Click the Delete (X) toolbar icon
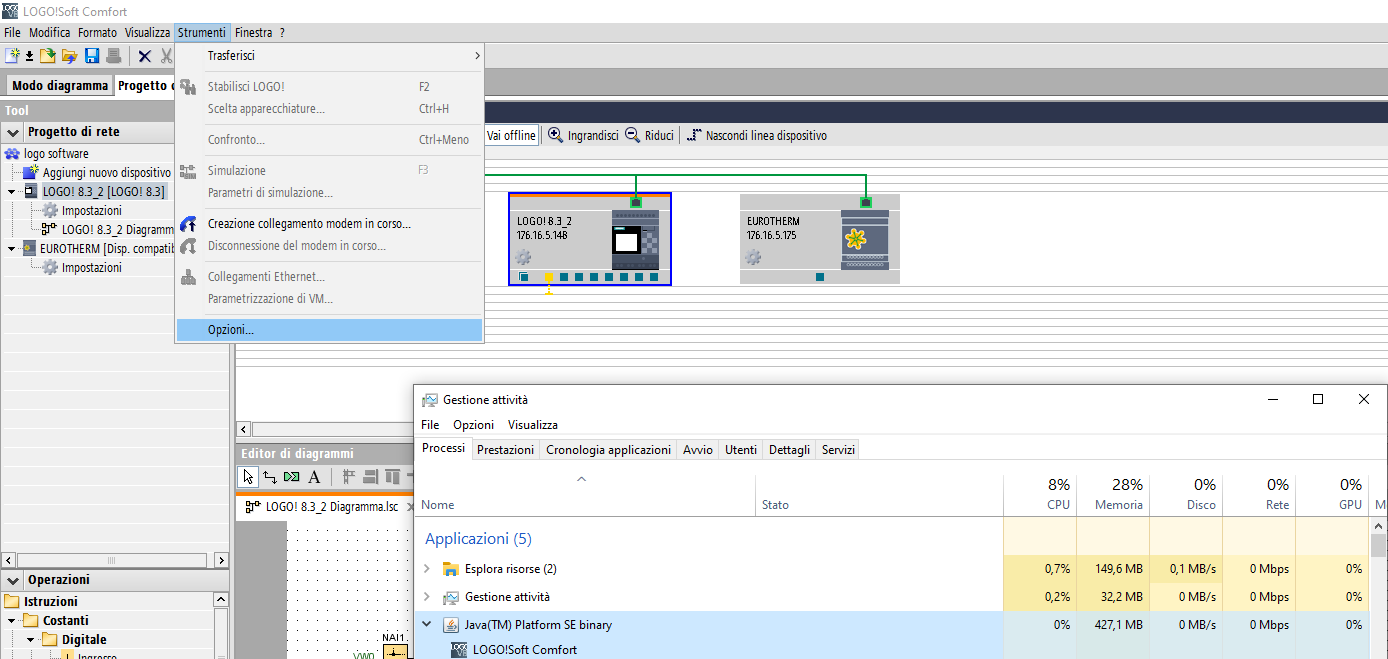Viewport: 1388px width, 659px height. coord(145,56)
